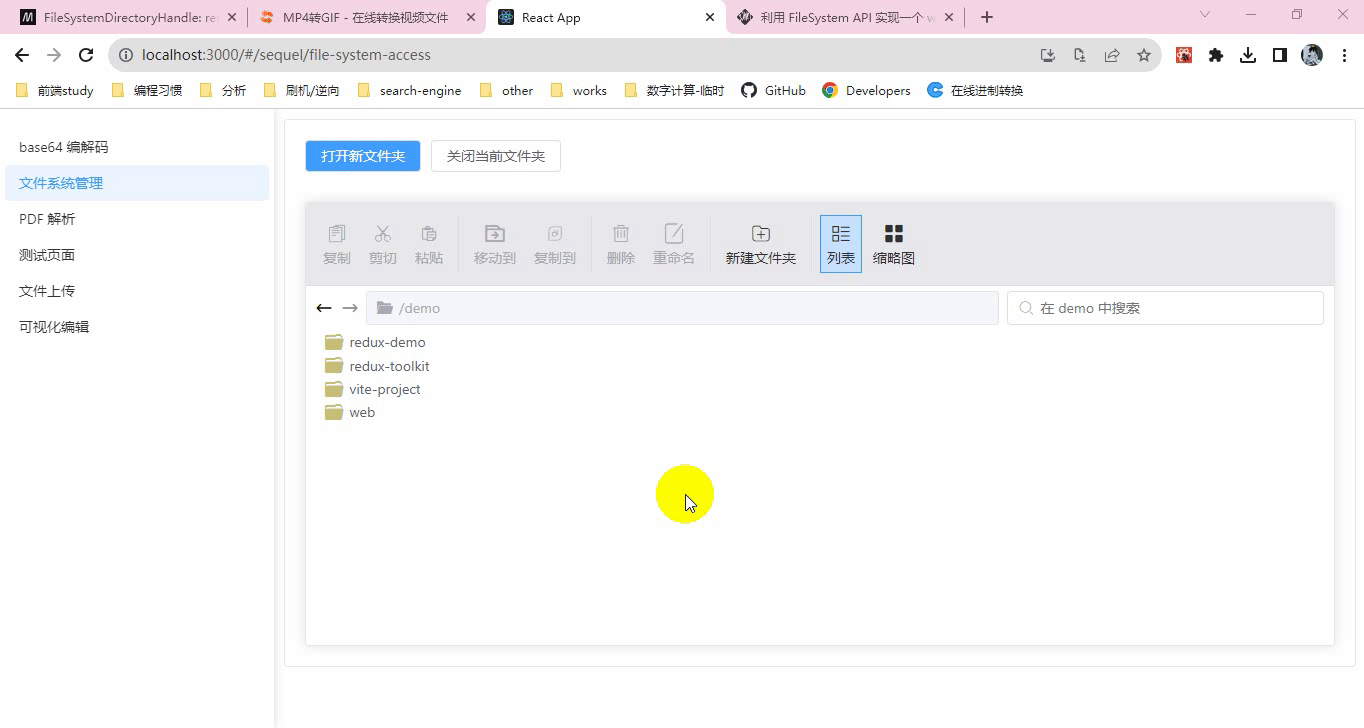Open the Developers bookmark
Viewport: 1364px width, 728px height.
(867, 90)
